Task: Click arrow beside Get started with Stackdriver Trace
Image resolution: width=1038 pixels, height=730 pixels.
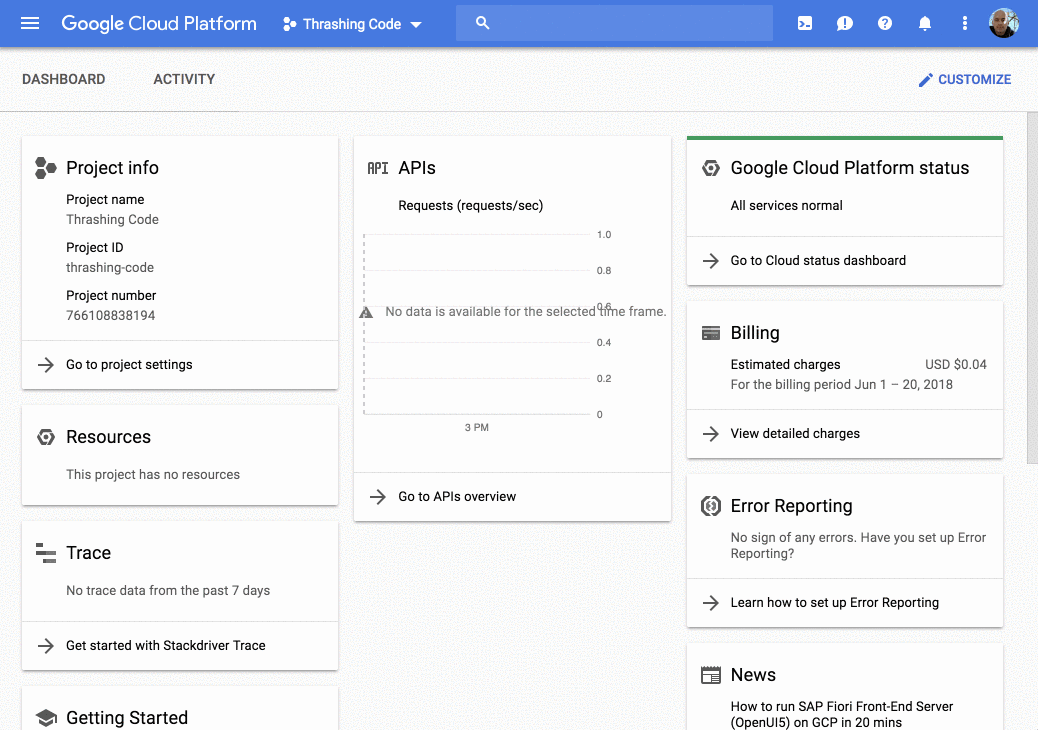Action: (x=46, y=645)
